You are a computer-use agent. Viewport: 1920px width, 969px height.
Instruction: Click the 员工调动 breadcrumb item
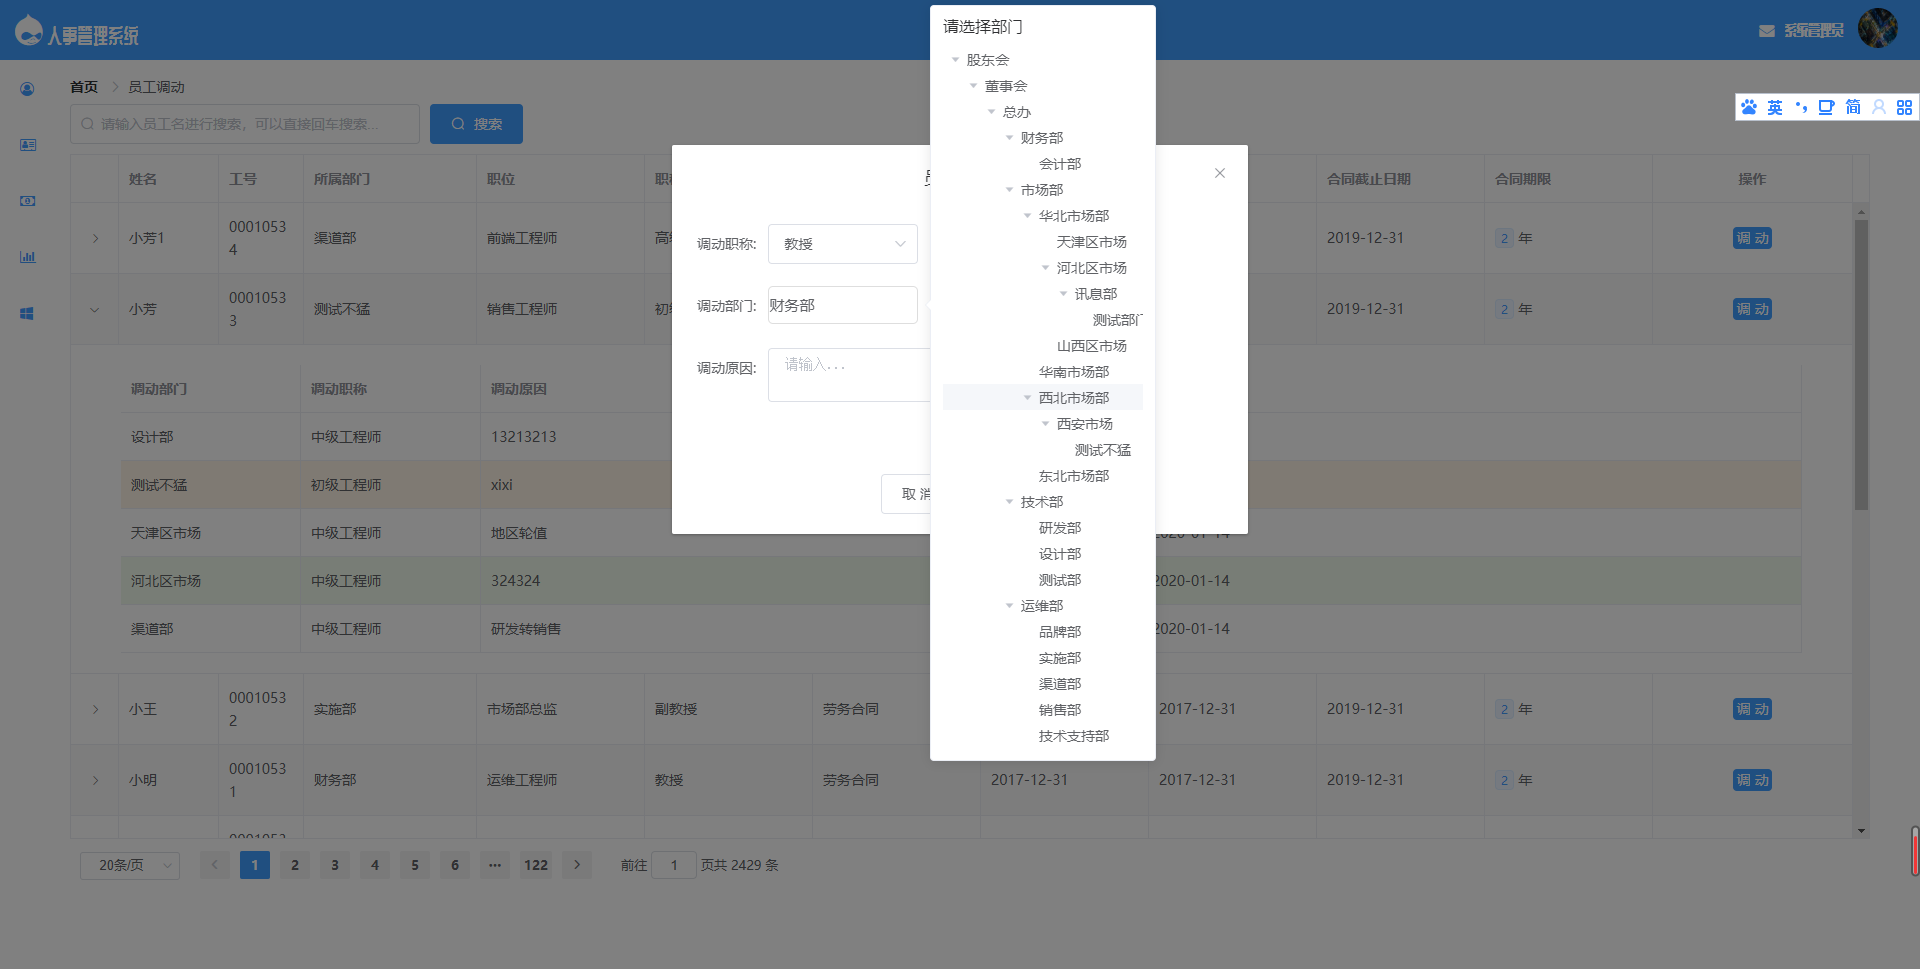[154, 87]
